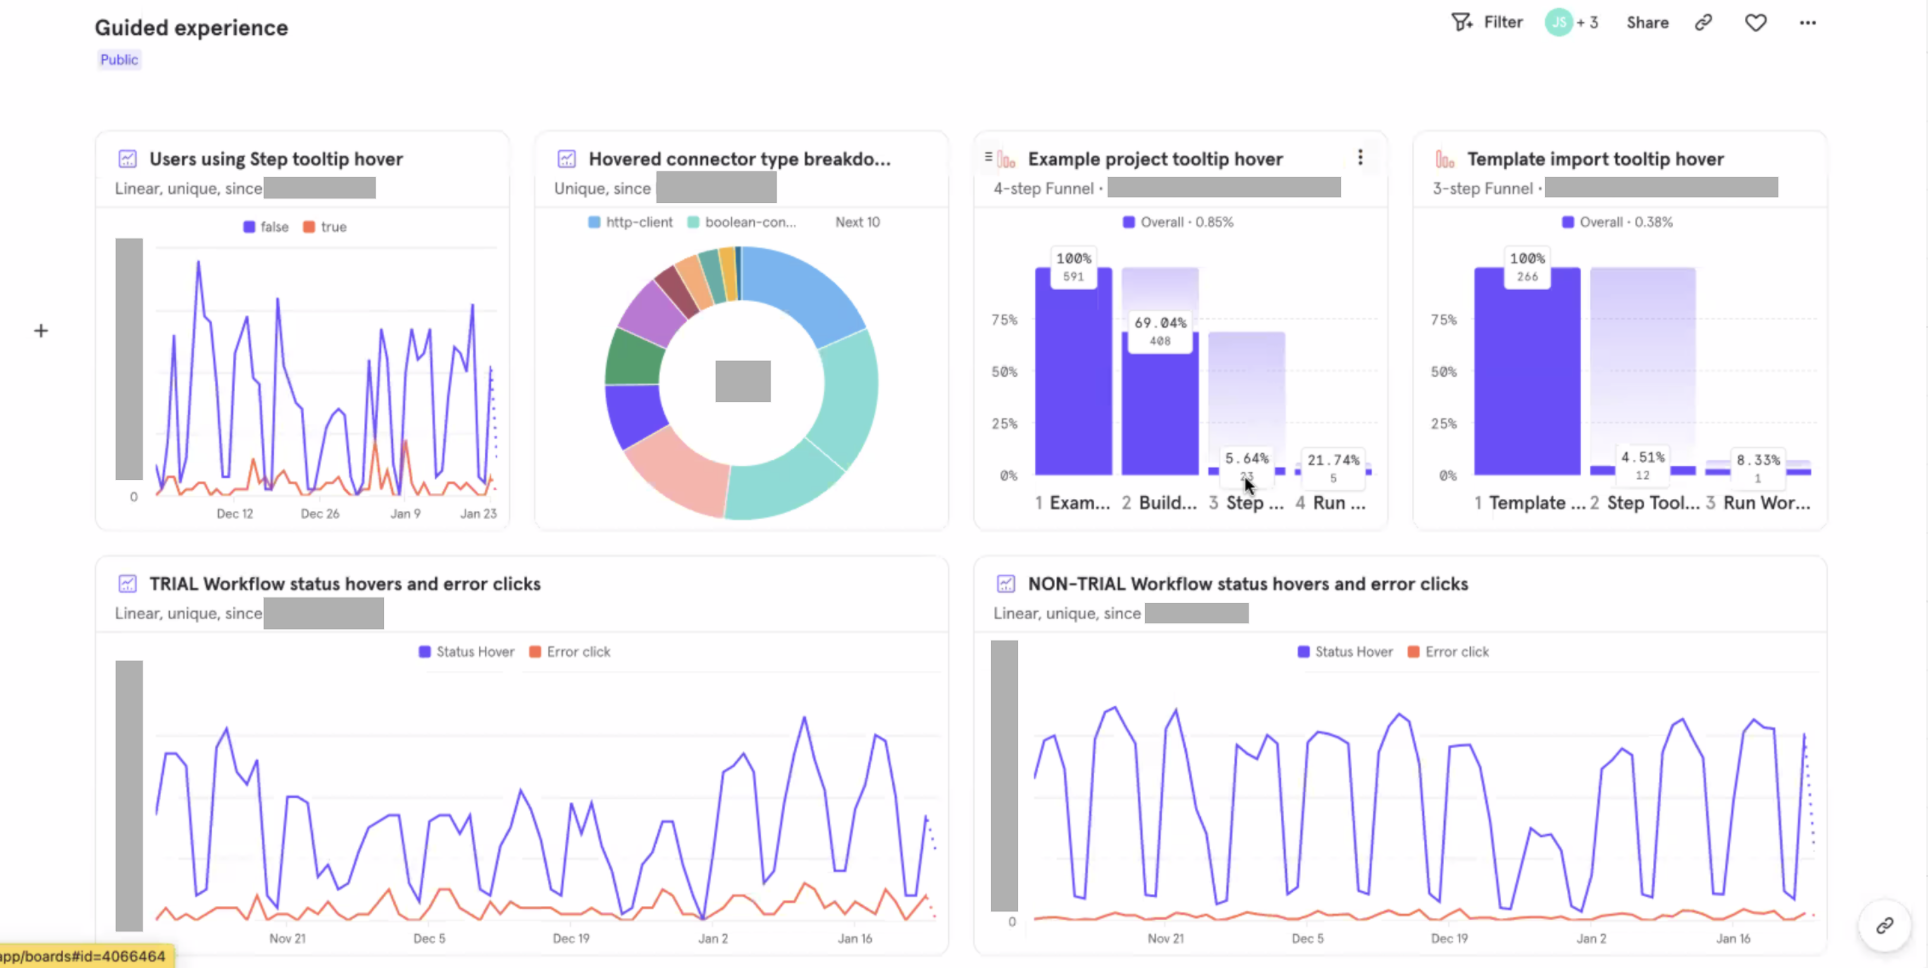Open the hamburger options on Example project card
This screenshot has width=1928, height=968.
pyautogui.click(x=988, y=156)
